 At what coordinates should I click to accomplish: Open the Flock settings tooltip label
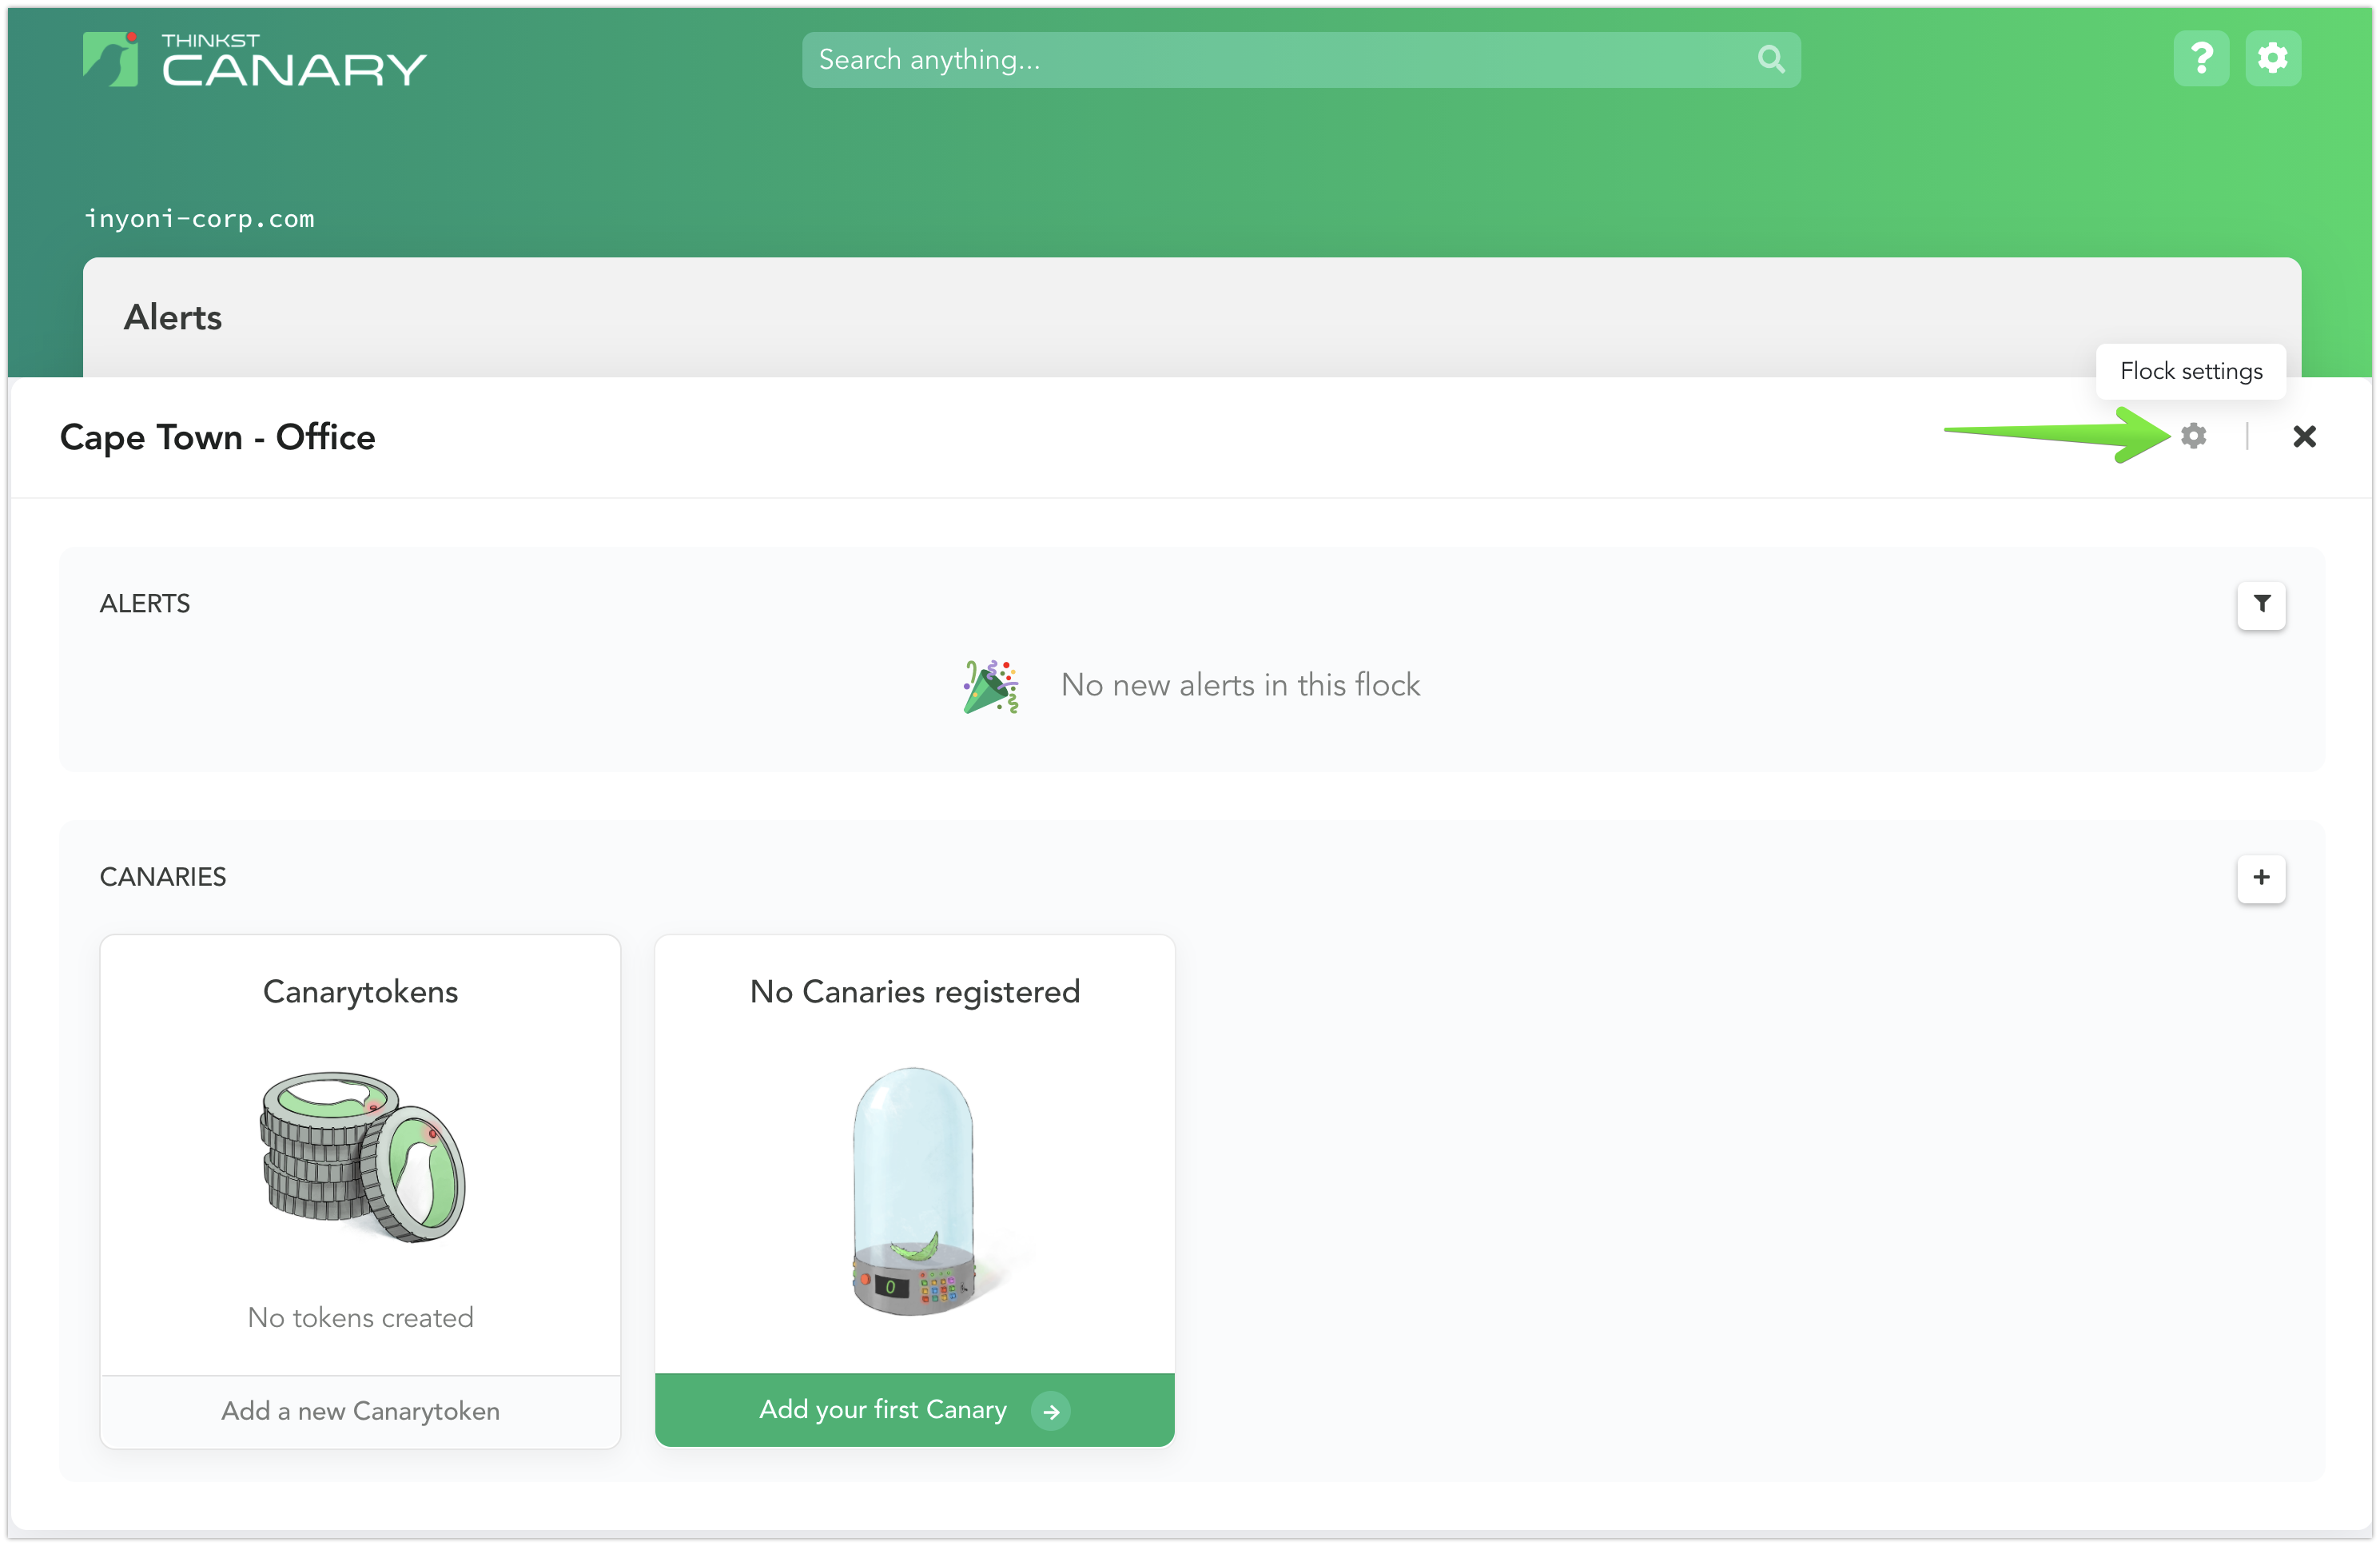point(2191,371)
